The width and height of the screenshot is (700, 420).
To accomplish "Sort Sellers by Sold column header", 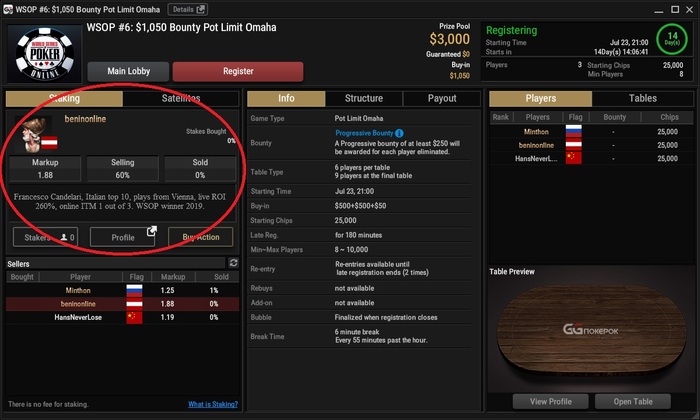I will (x=221, y=277).
